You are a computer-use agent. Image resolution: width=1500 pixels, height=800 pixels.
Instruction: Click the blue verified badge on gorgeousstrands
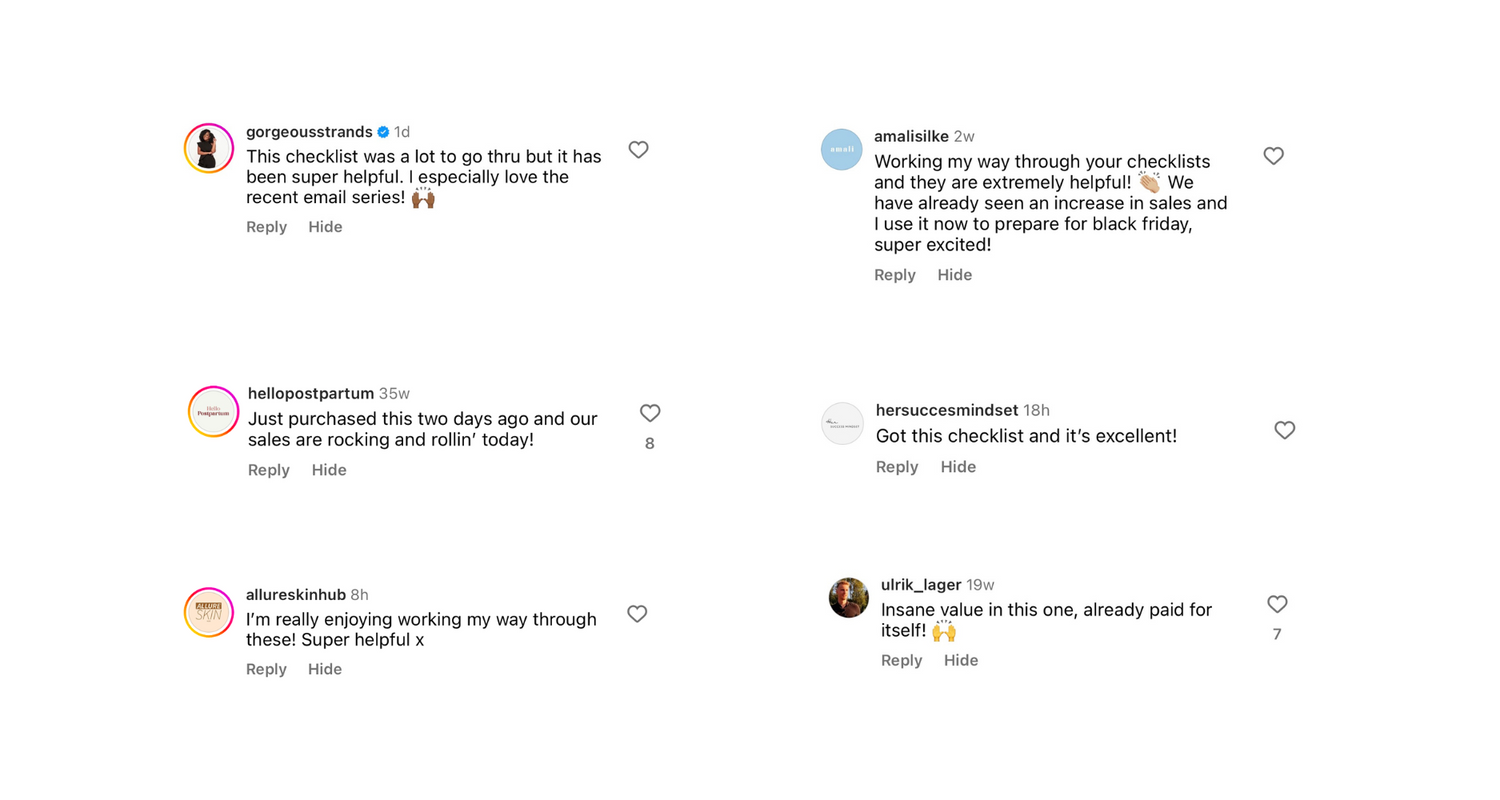click(x=383, y=132)
